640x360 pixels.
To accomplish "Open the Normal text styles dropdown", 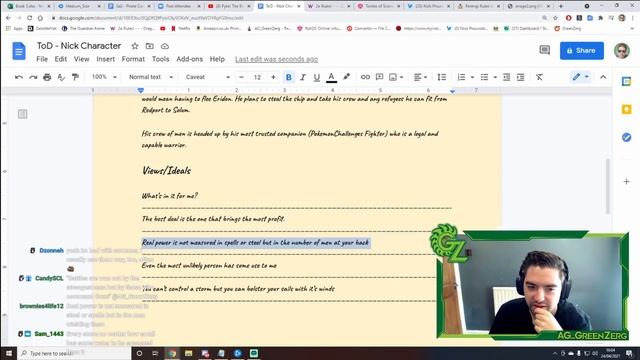I will tap(151, 77).
